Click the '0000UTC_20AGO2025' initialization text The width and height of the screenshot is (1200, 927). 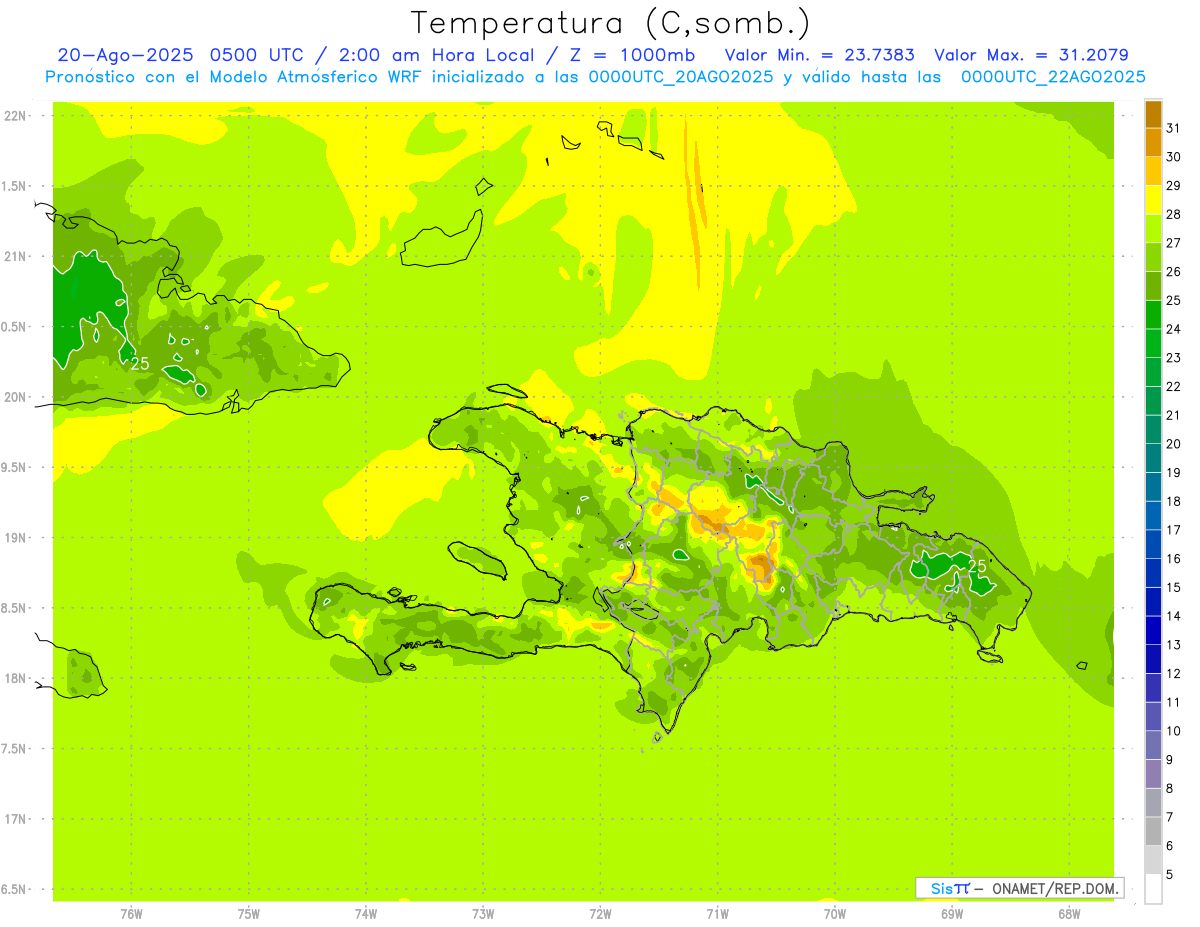pyautogui.click(x=681, y=77)
